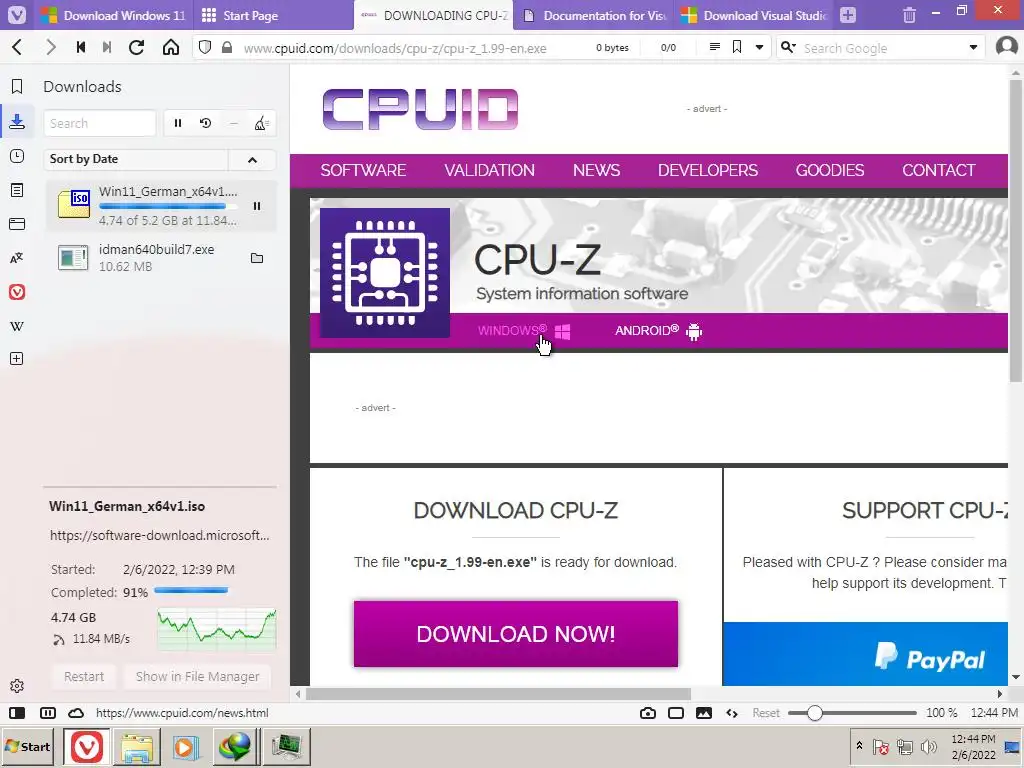Expand the search field history dropdown
This screenshot has width=1024, height=768.
click(973, 48)
